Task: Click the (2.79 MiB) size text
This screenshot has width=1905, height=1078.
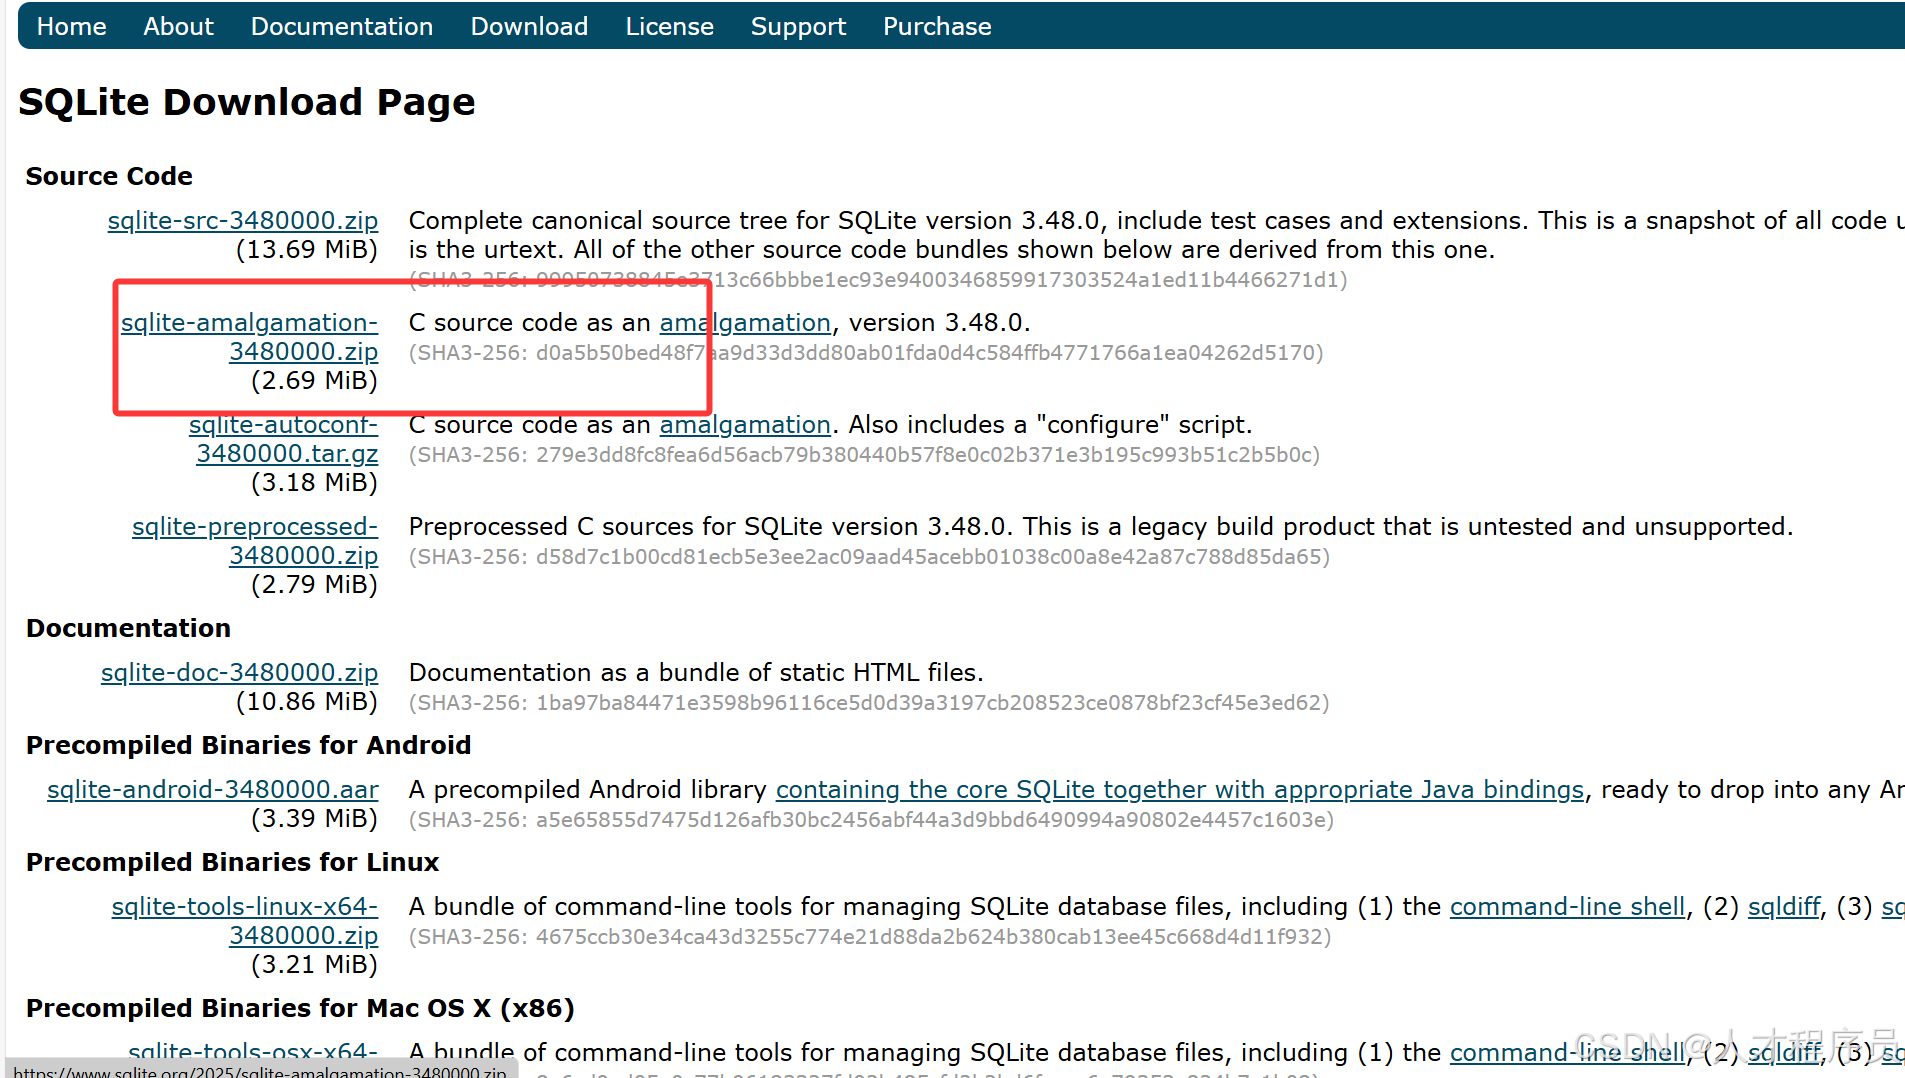Action: 314,585
